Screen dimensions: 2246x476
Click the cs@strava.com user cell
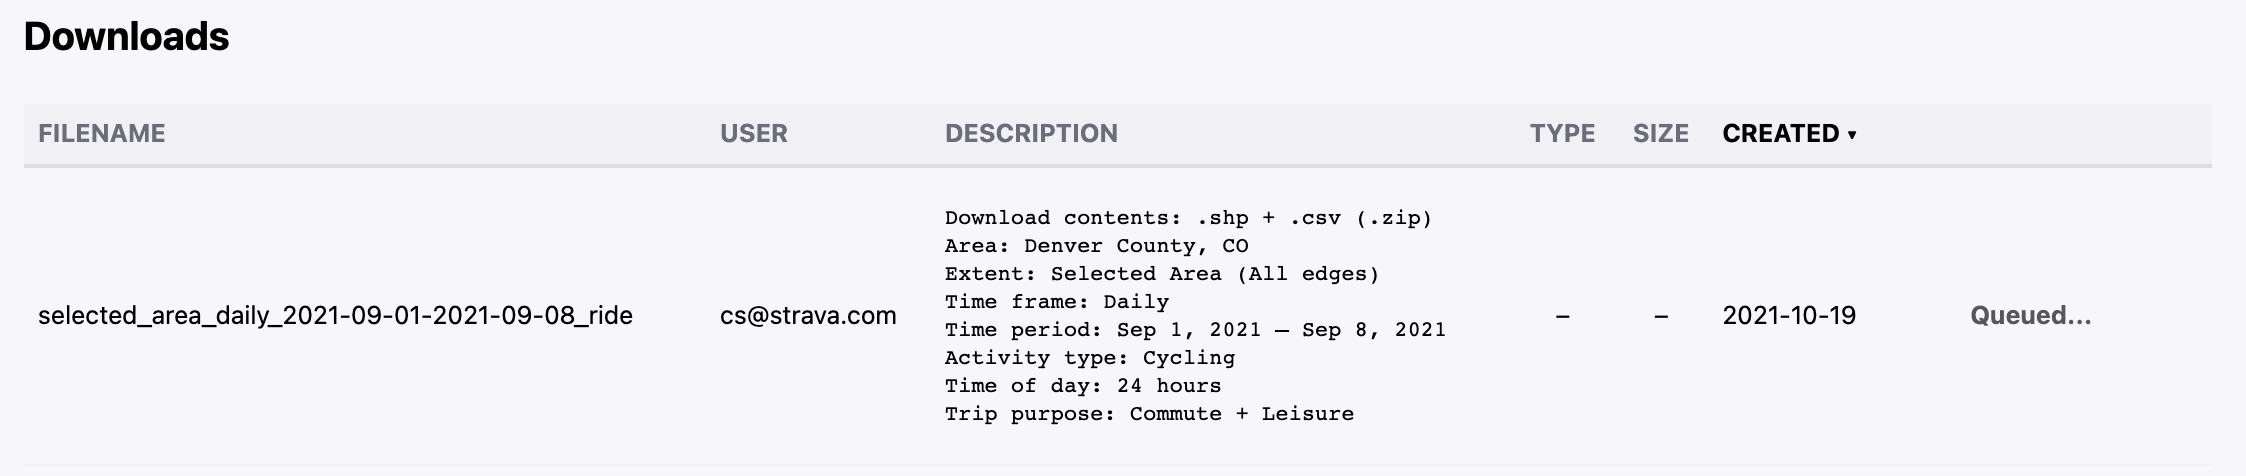coord(808,316)
